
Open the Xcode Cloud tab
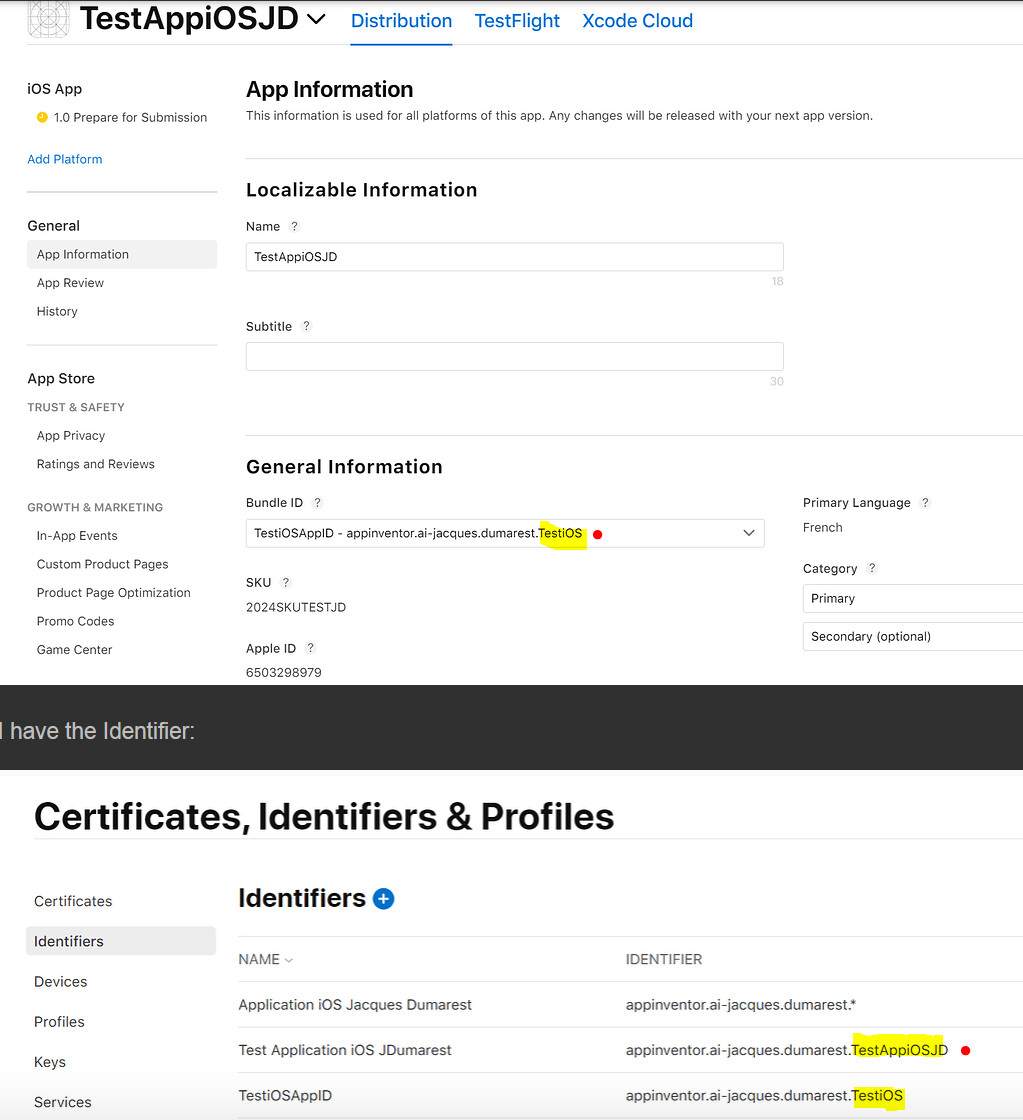pyautogui.click(x=637, y=21)
